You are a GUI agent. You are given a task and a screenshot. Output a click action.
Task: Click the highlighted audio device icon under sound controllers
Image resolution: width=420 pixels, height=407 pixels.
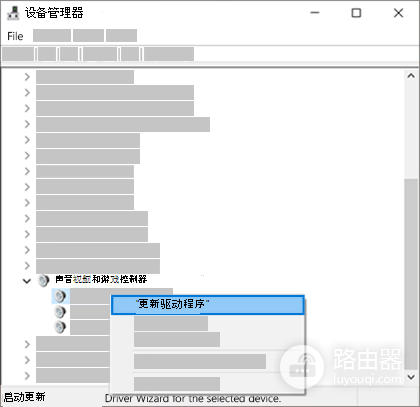(x=60, y=296)
